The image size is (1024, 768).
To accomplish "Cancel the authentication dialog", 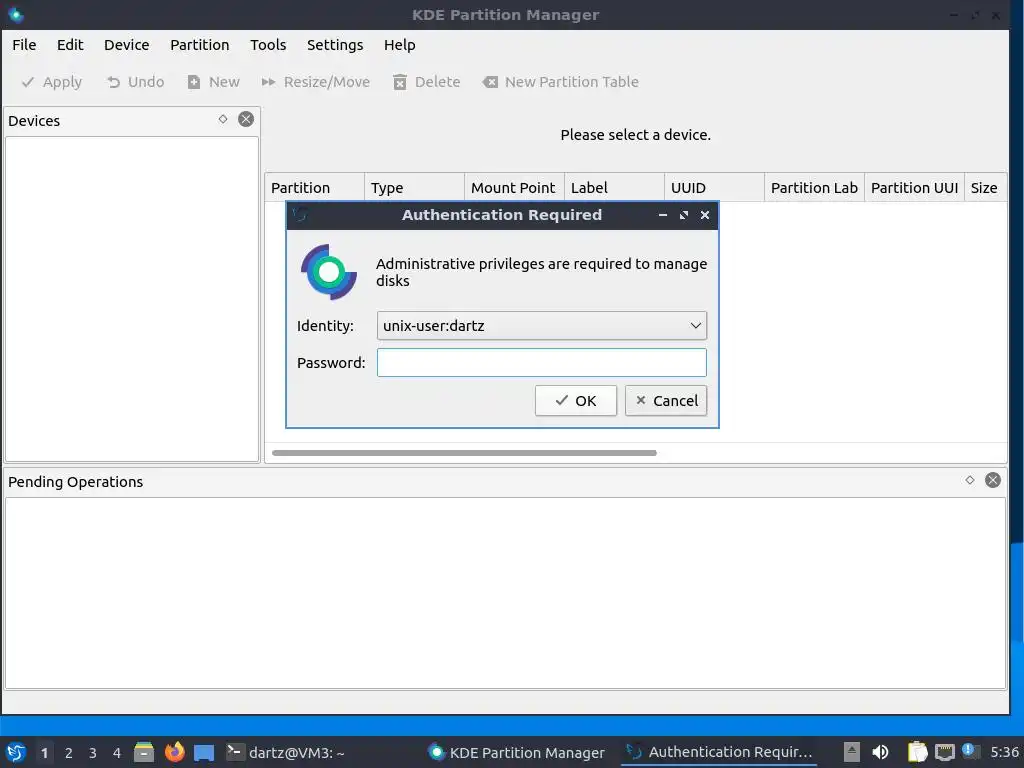I will [x=665, y=401].
